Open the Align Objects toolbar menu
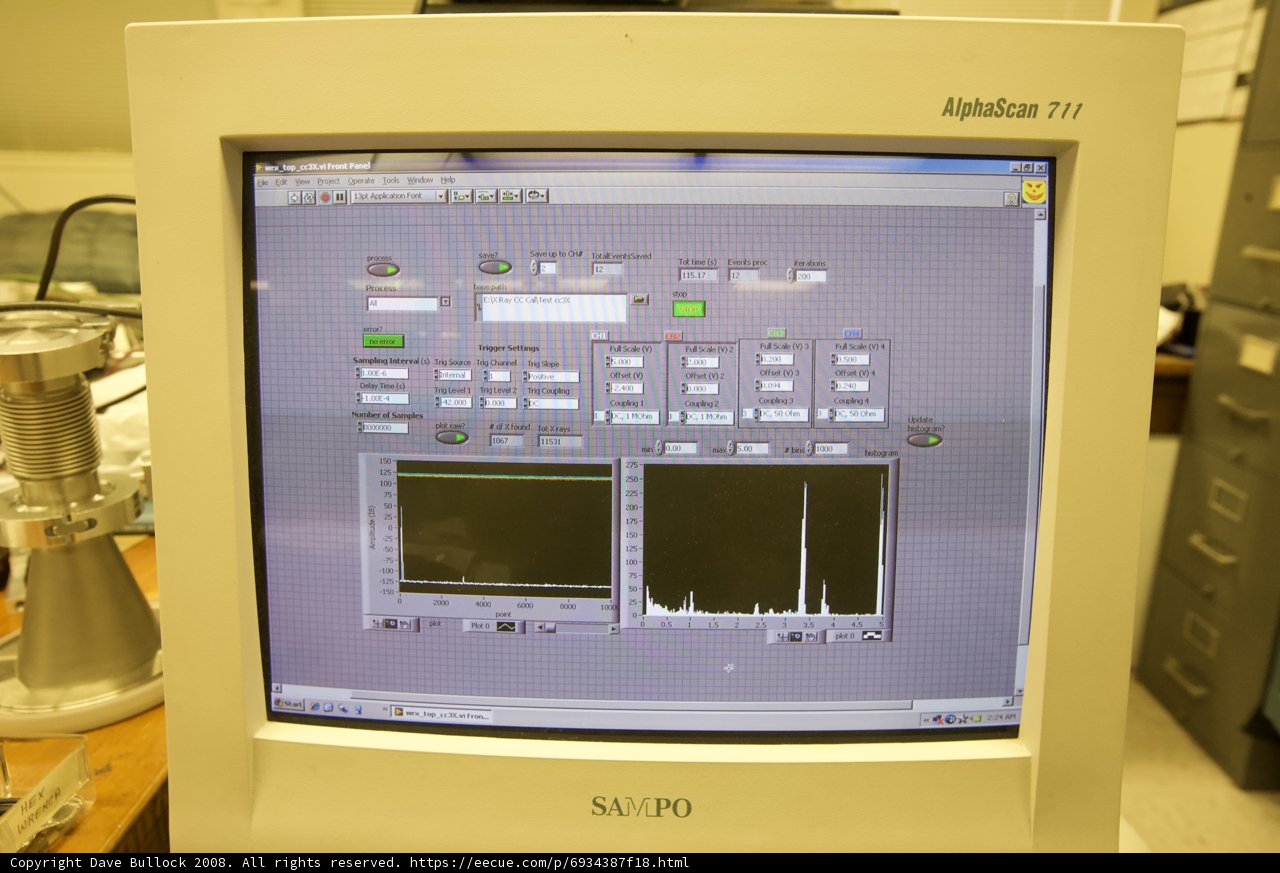Image resolution: width=1280 pixels, height=873 pixels. point(461,196)
